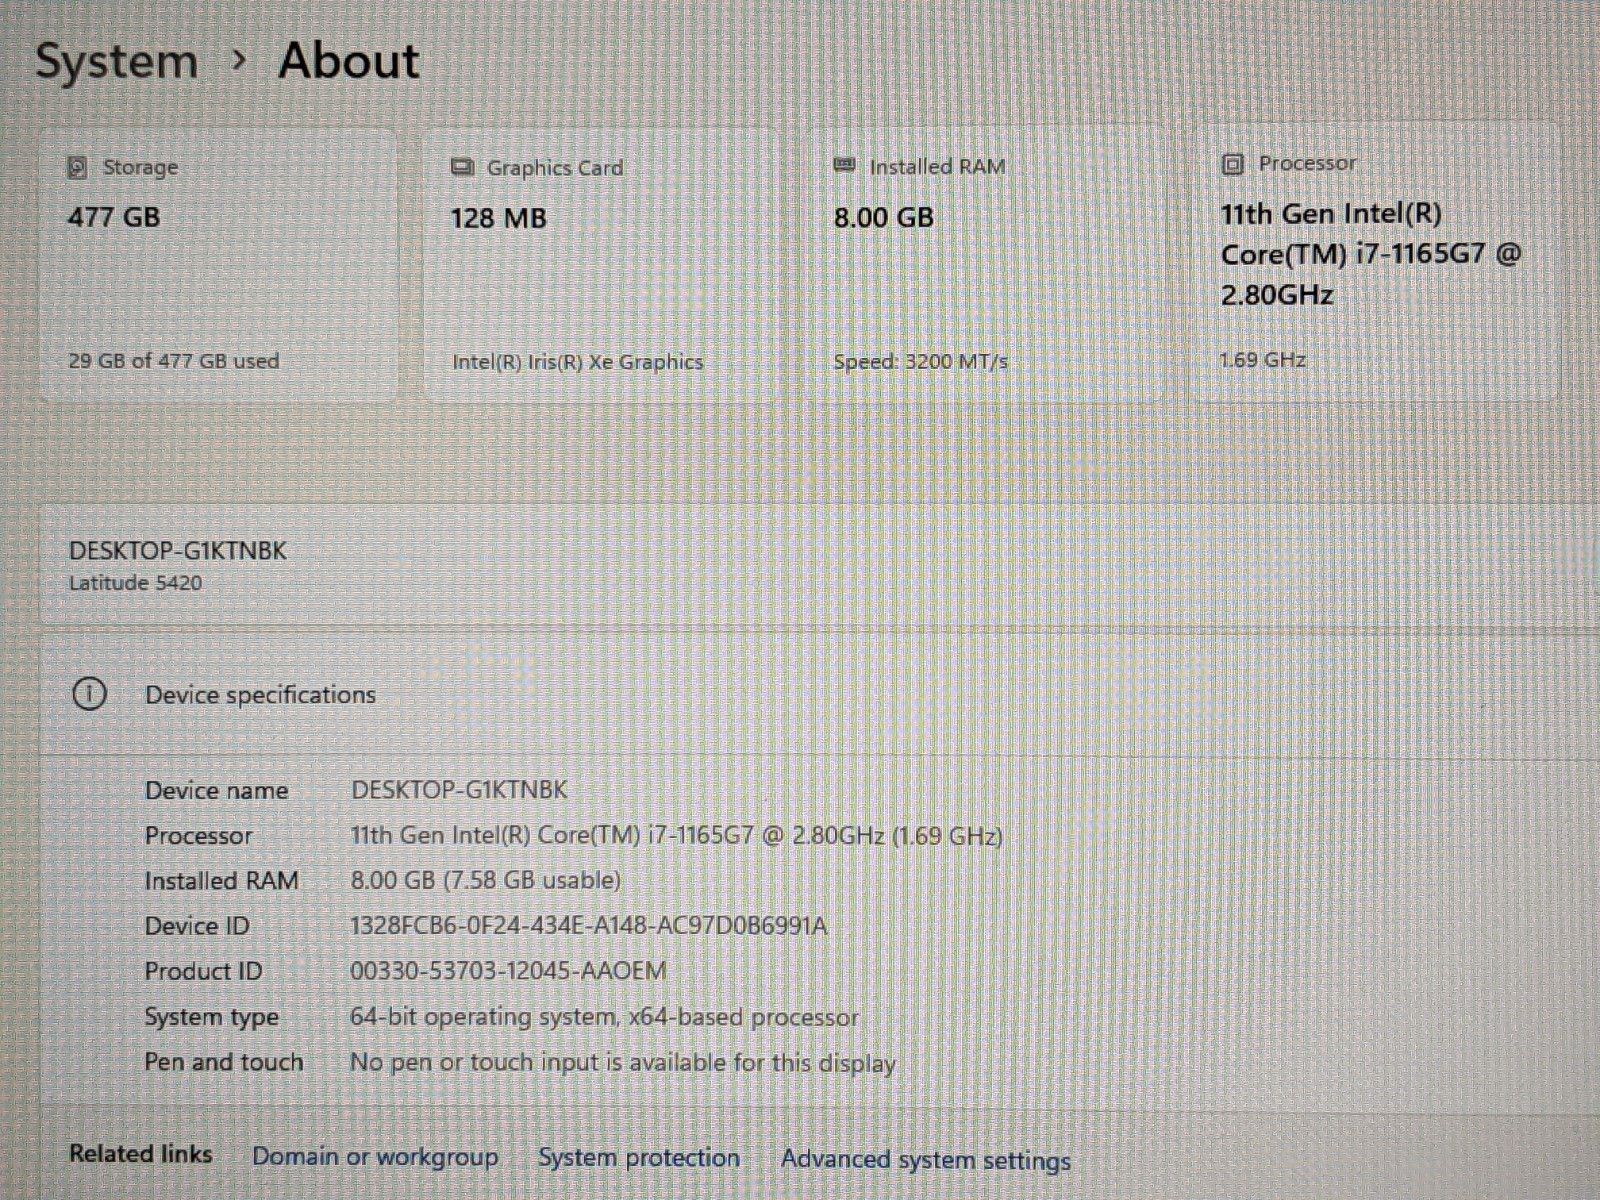The width and height of the screenshot is (1600, 1200).
Task: Open System protection link
Action: (639, 1158)
